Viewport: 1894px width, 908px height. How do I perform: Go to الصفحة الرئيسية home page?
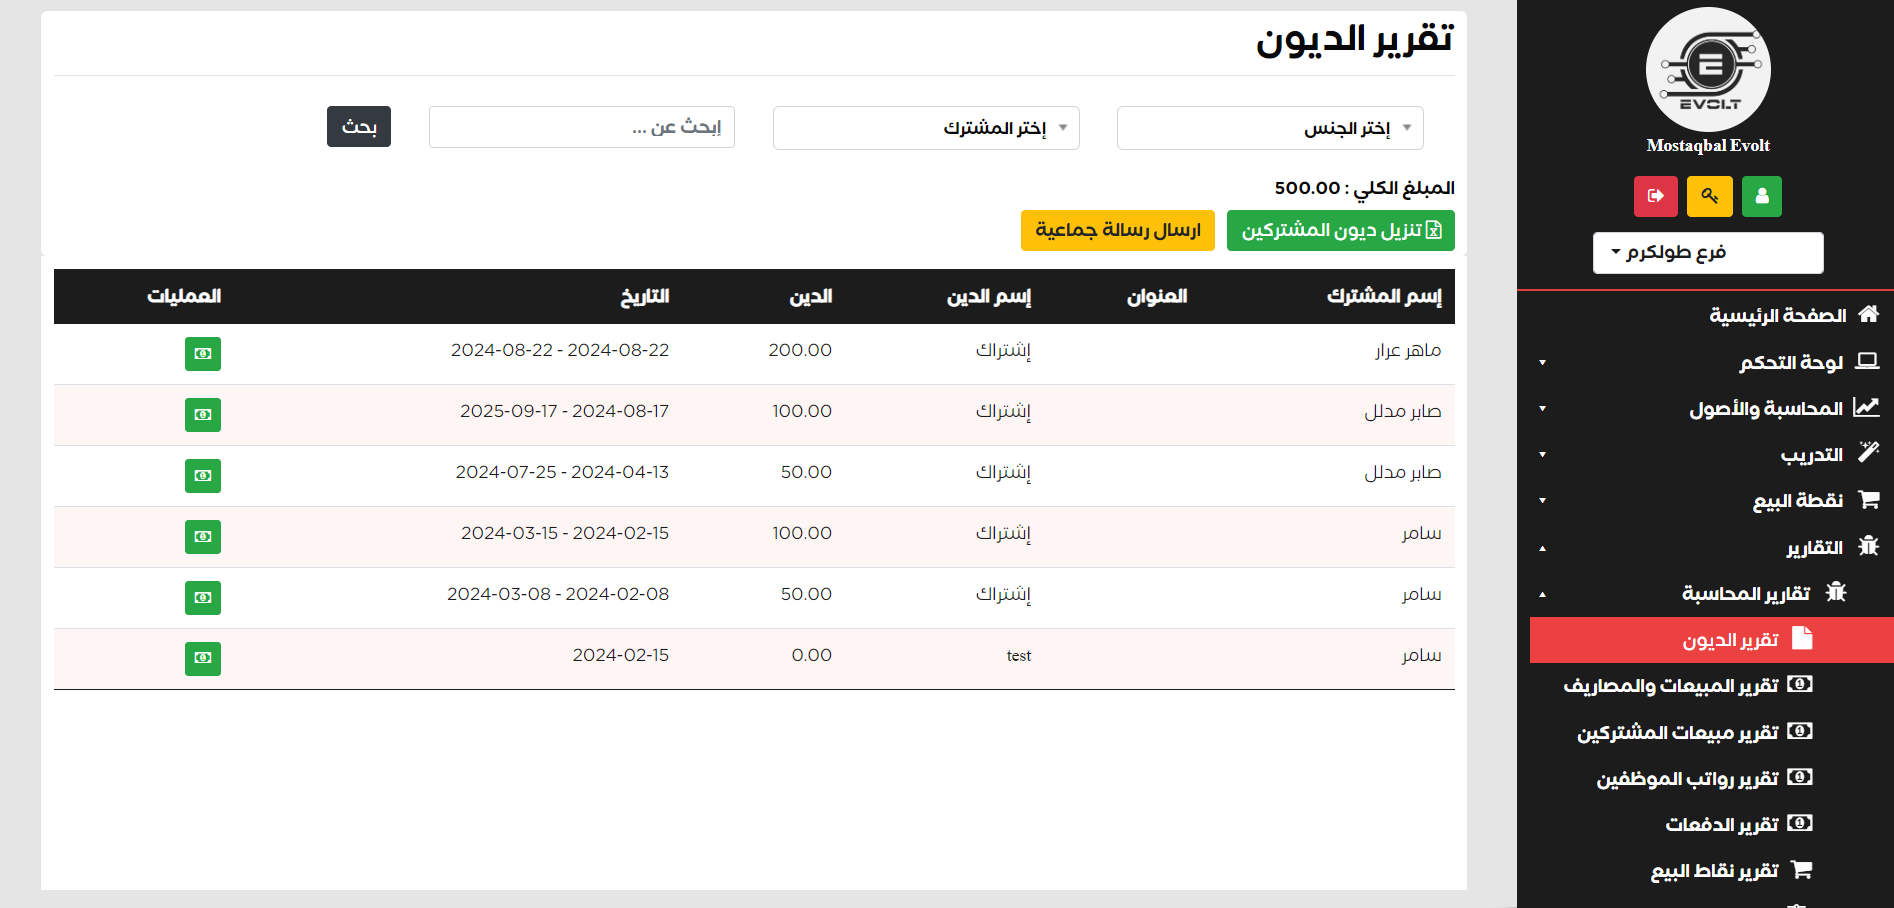[1777, 316]
